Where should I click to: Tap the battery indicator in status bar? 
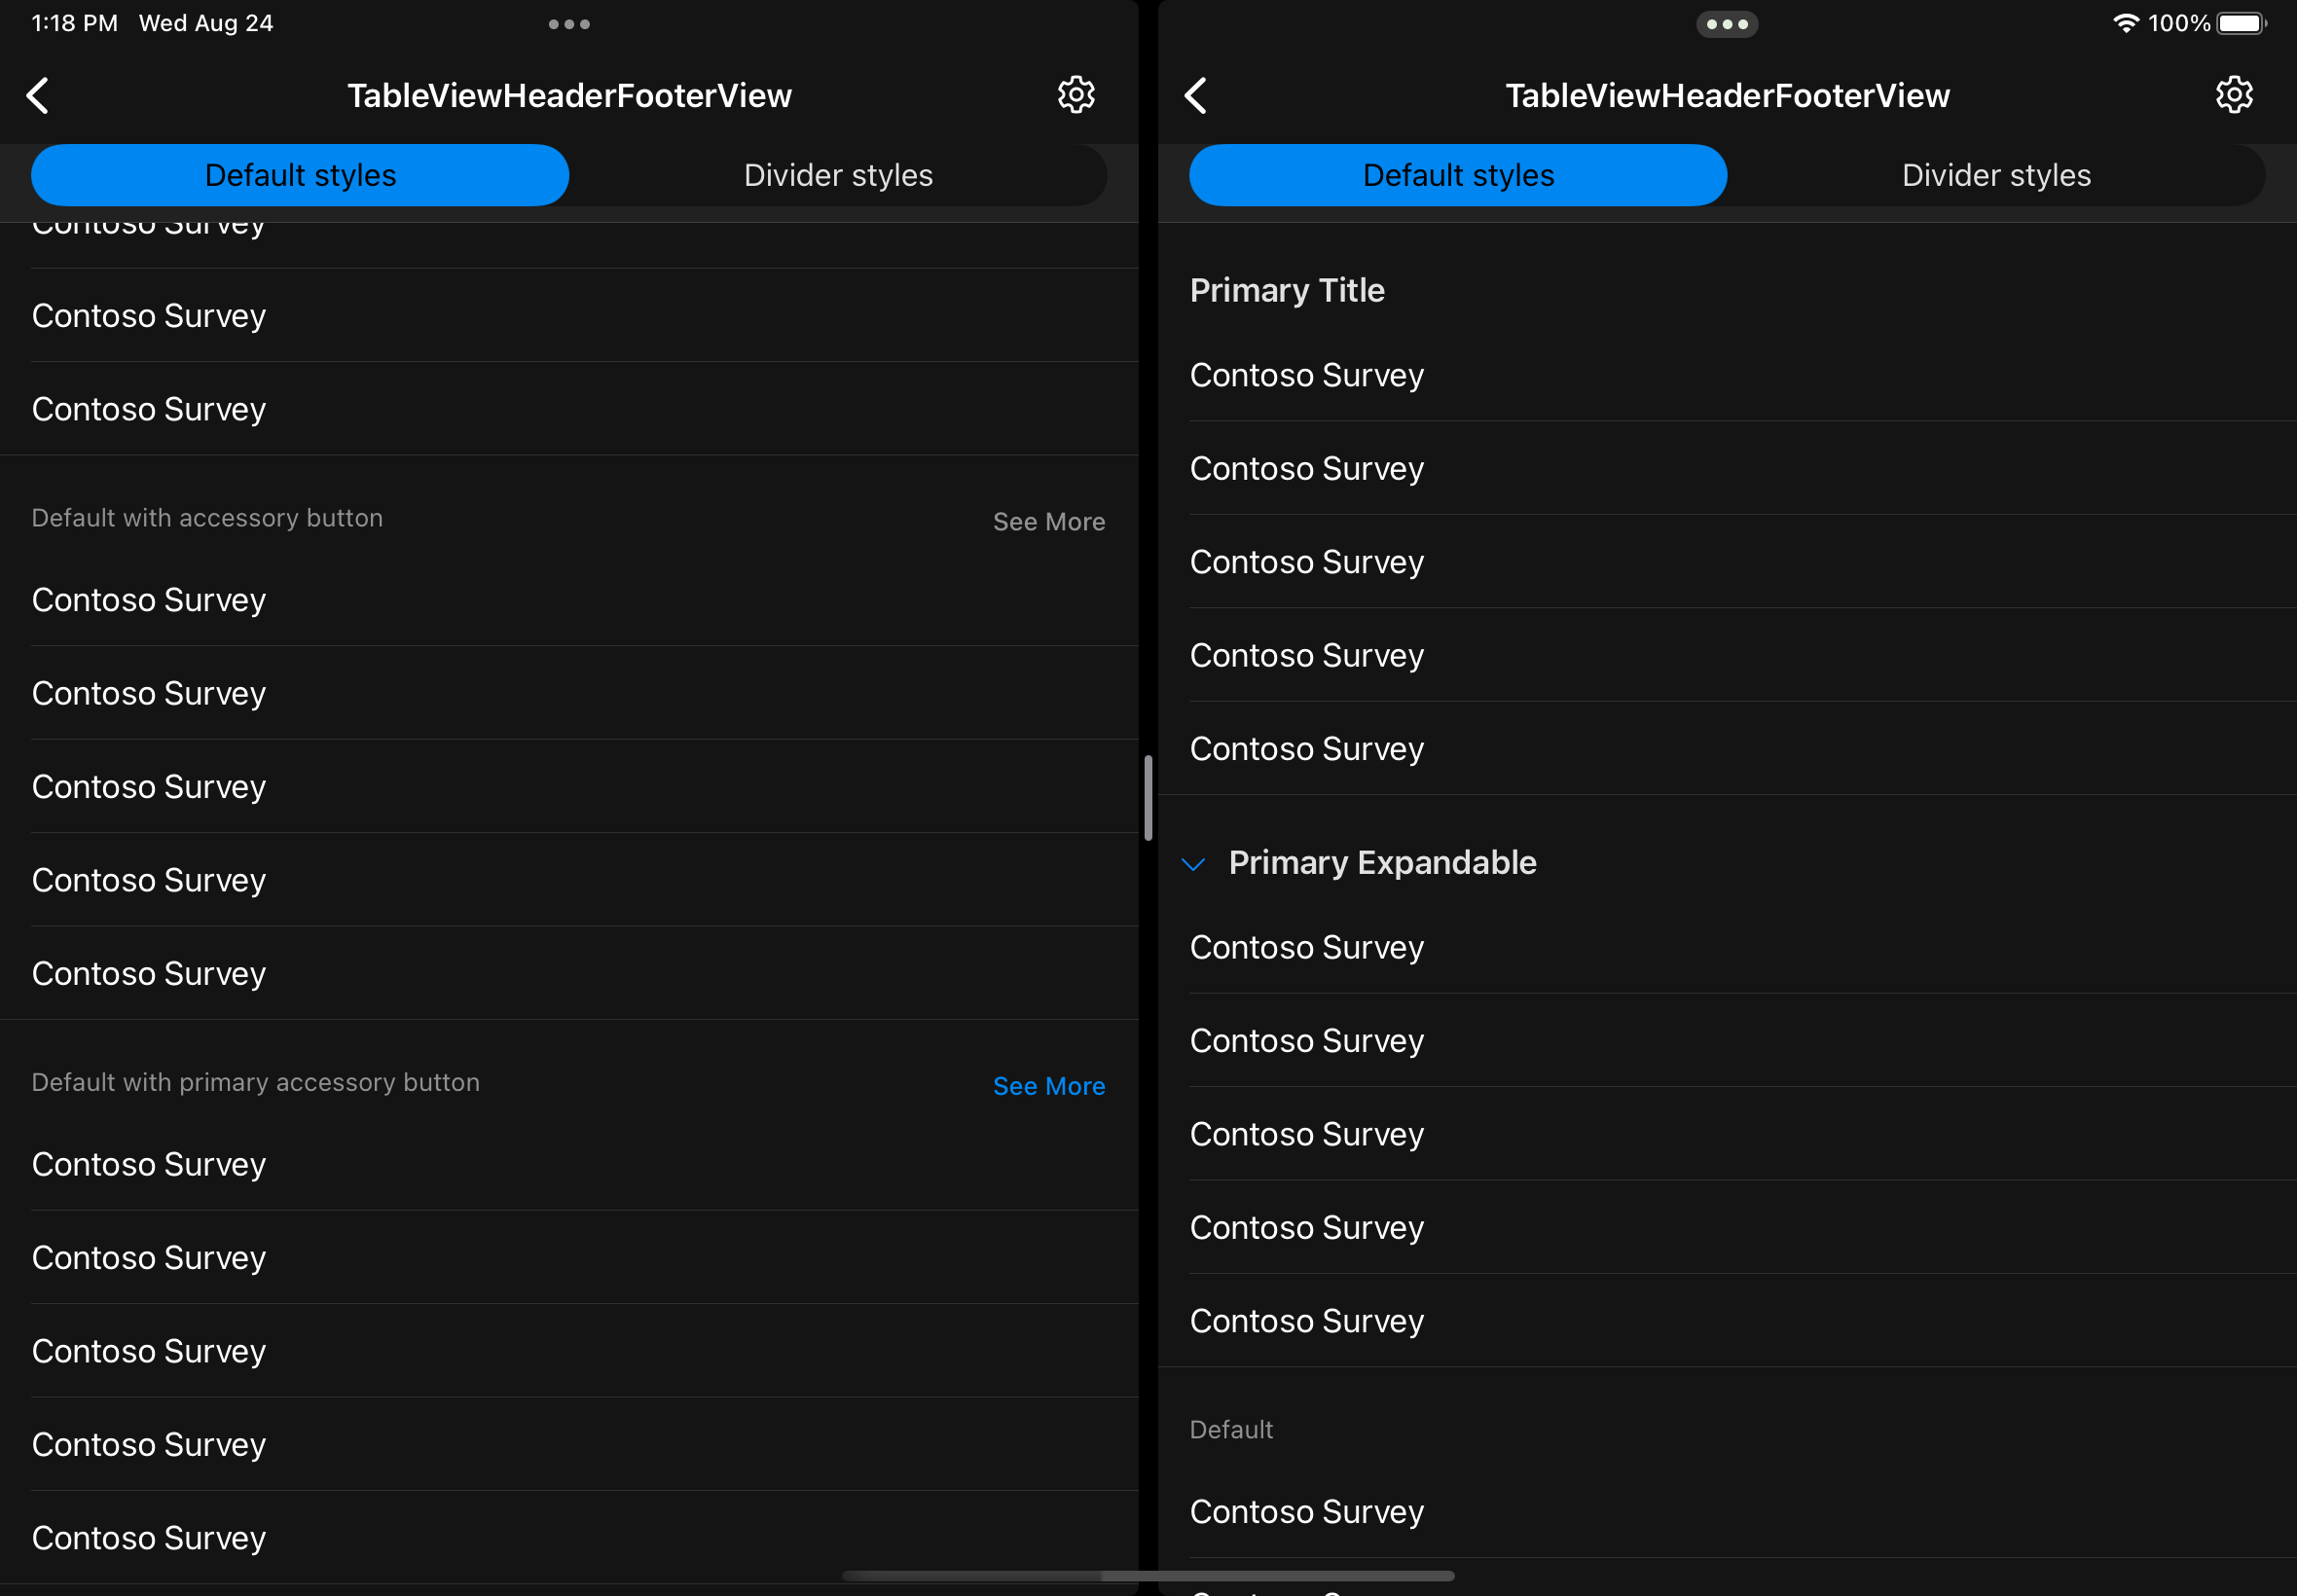2239,22
